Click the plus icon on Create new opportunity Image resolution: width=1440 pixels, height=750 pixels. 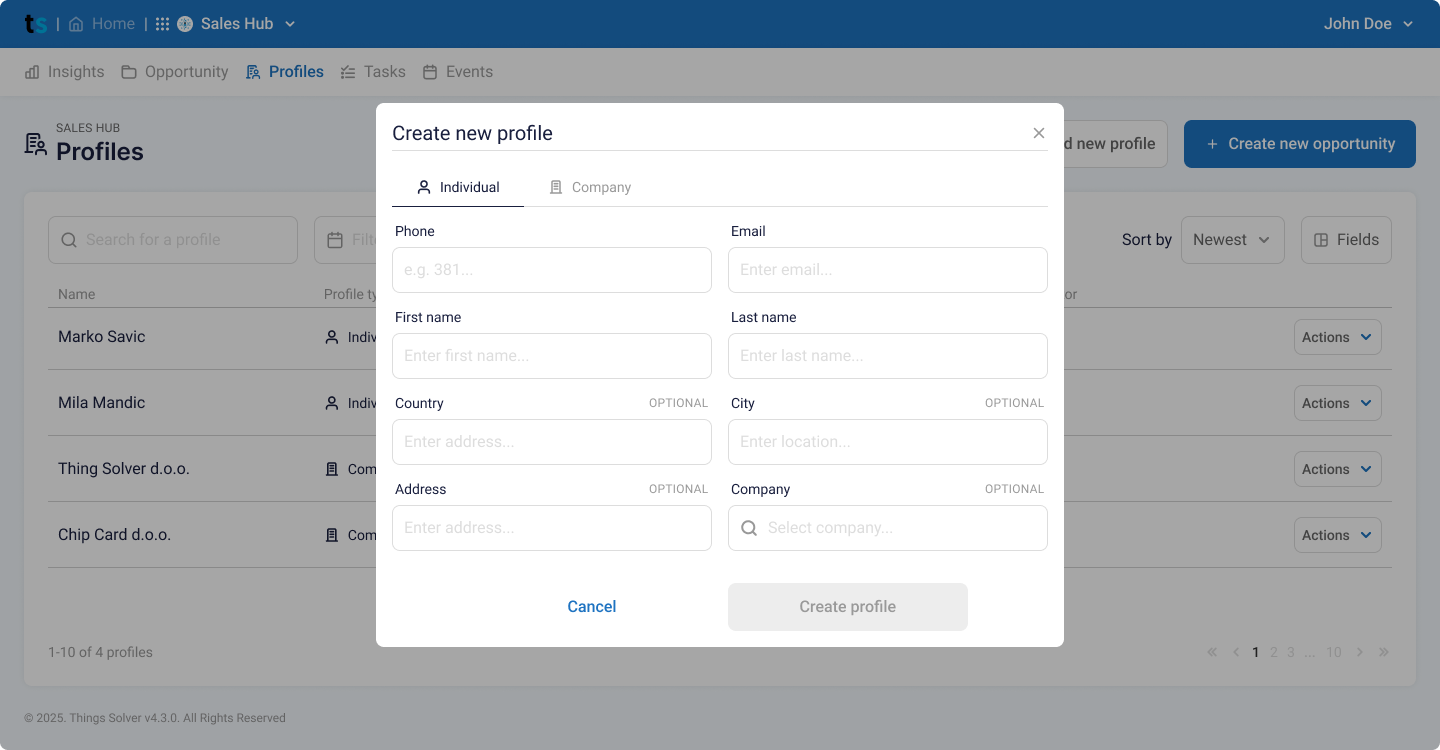tap(1212, 144)
